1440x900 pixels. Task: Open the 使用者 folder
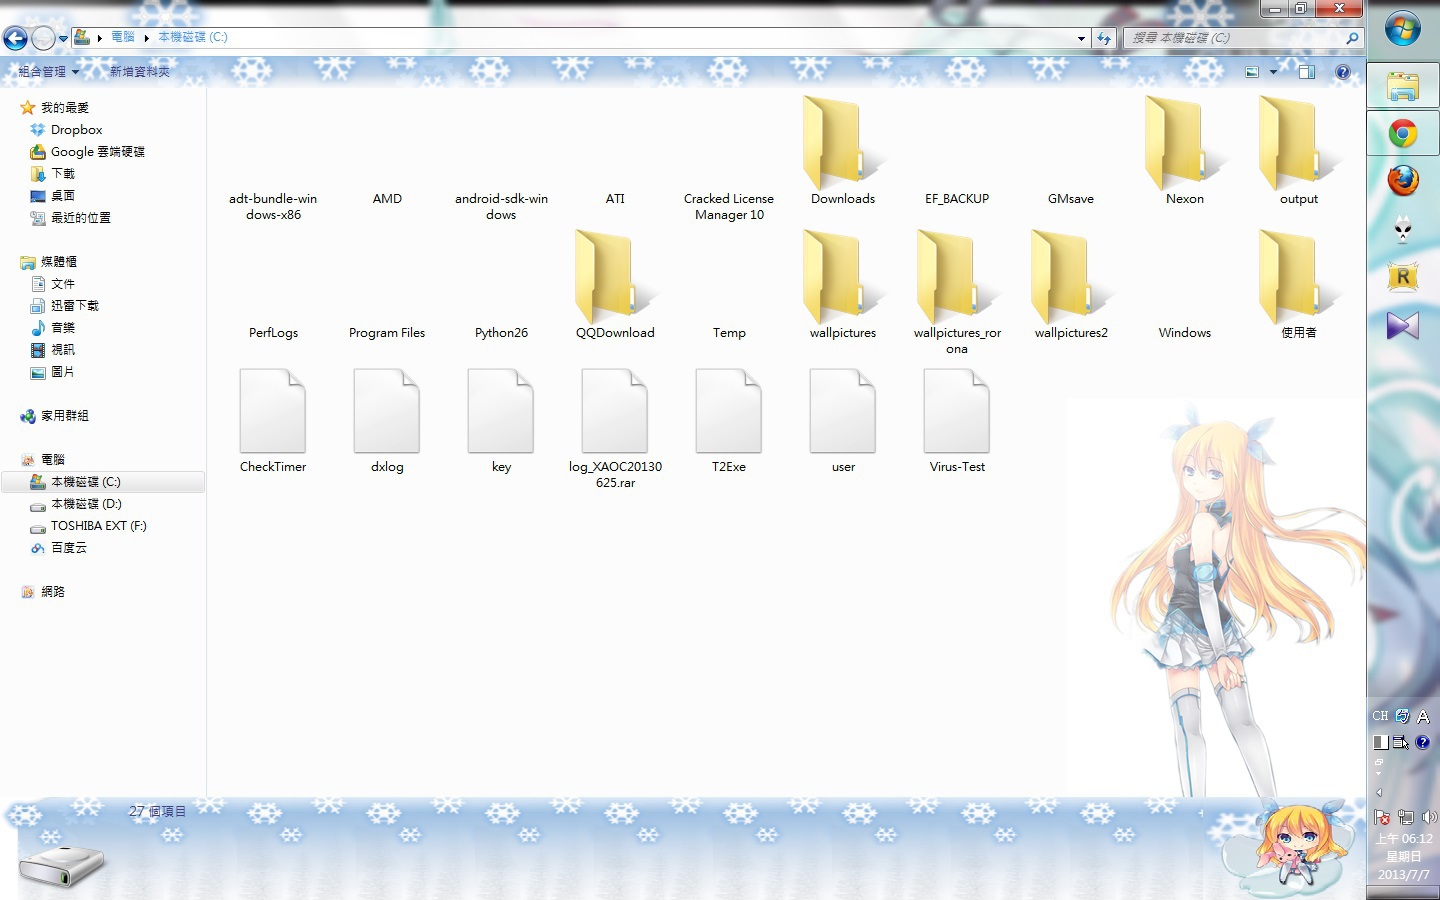point(1299,284)
